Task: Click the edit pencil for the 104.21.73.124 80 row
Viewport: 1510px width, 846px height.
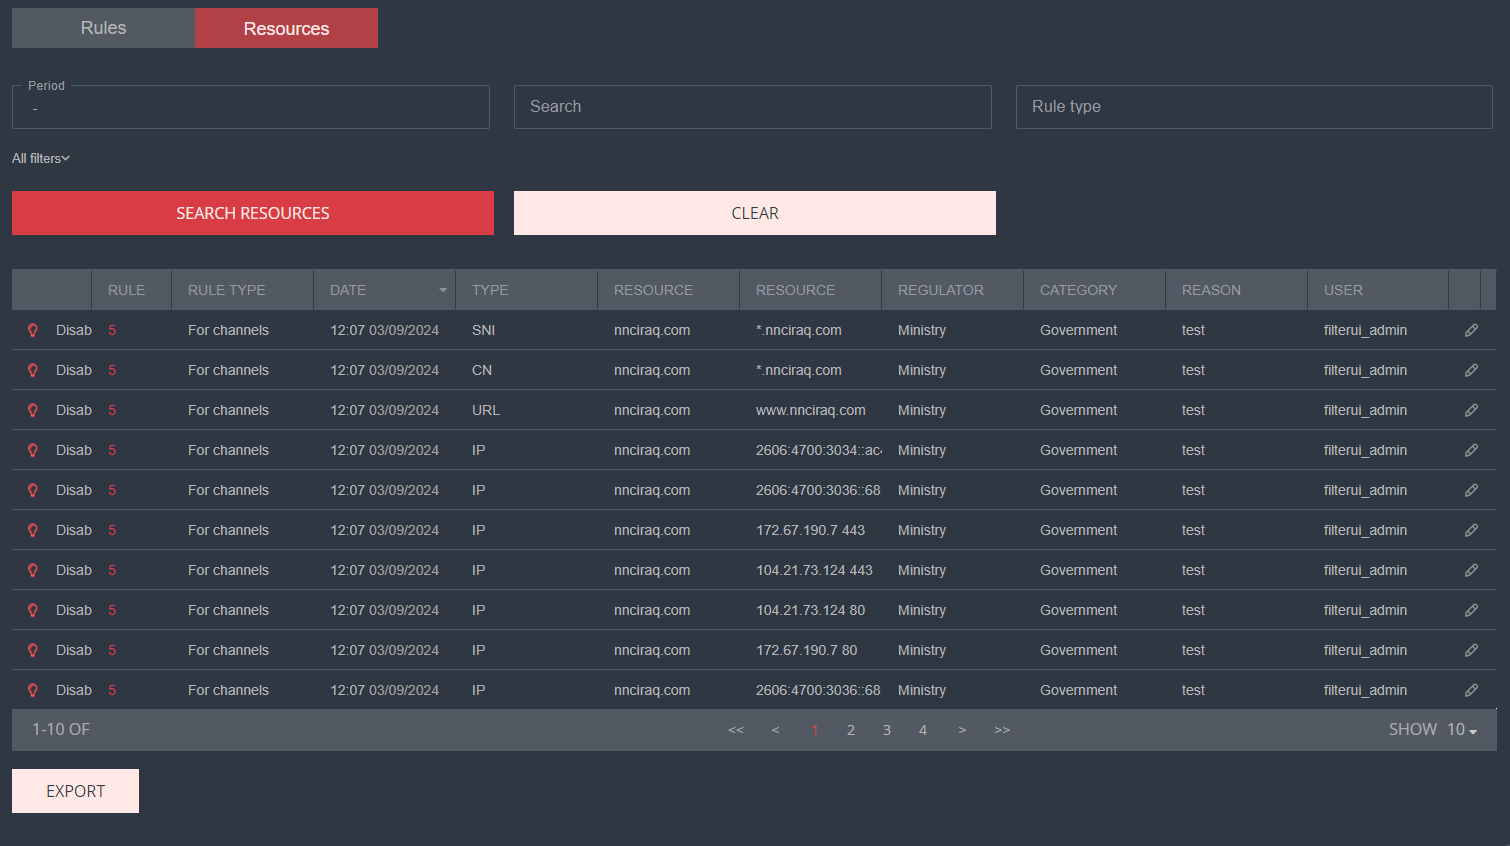Action: [1471, 610]
